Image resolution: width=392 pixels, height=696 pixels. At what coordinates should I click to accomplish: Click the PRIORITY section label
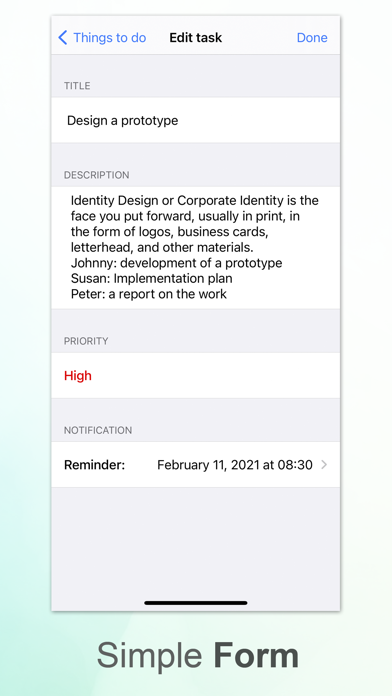[86, 341]
